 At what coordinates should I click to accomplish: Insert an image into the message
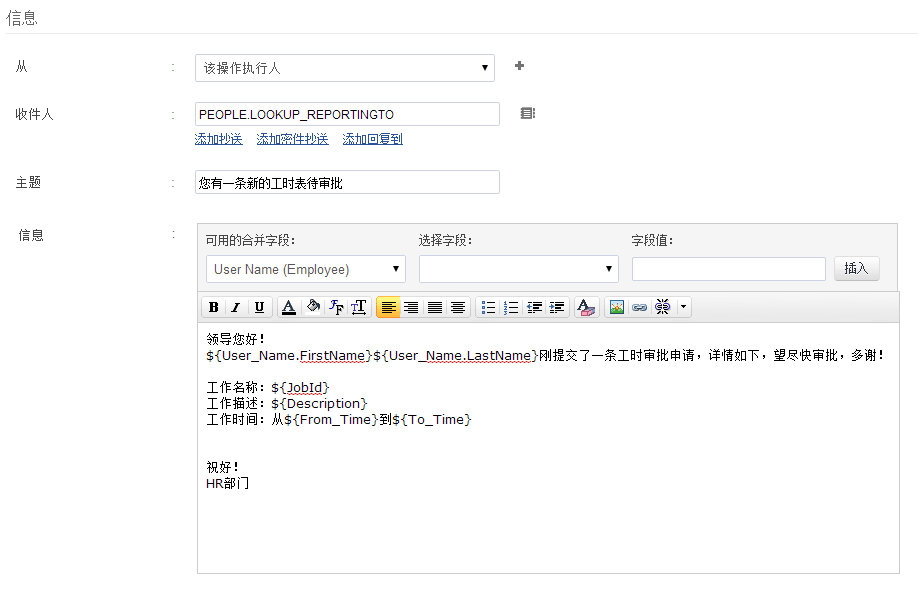click(617, 308)
